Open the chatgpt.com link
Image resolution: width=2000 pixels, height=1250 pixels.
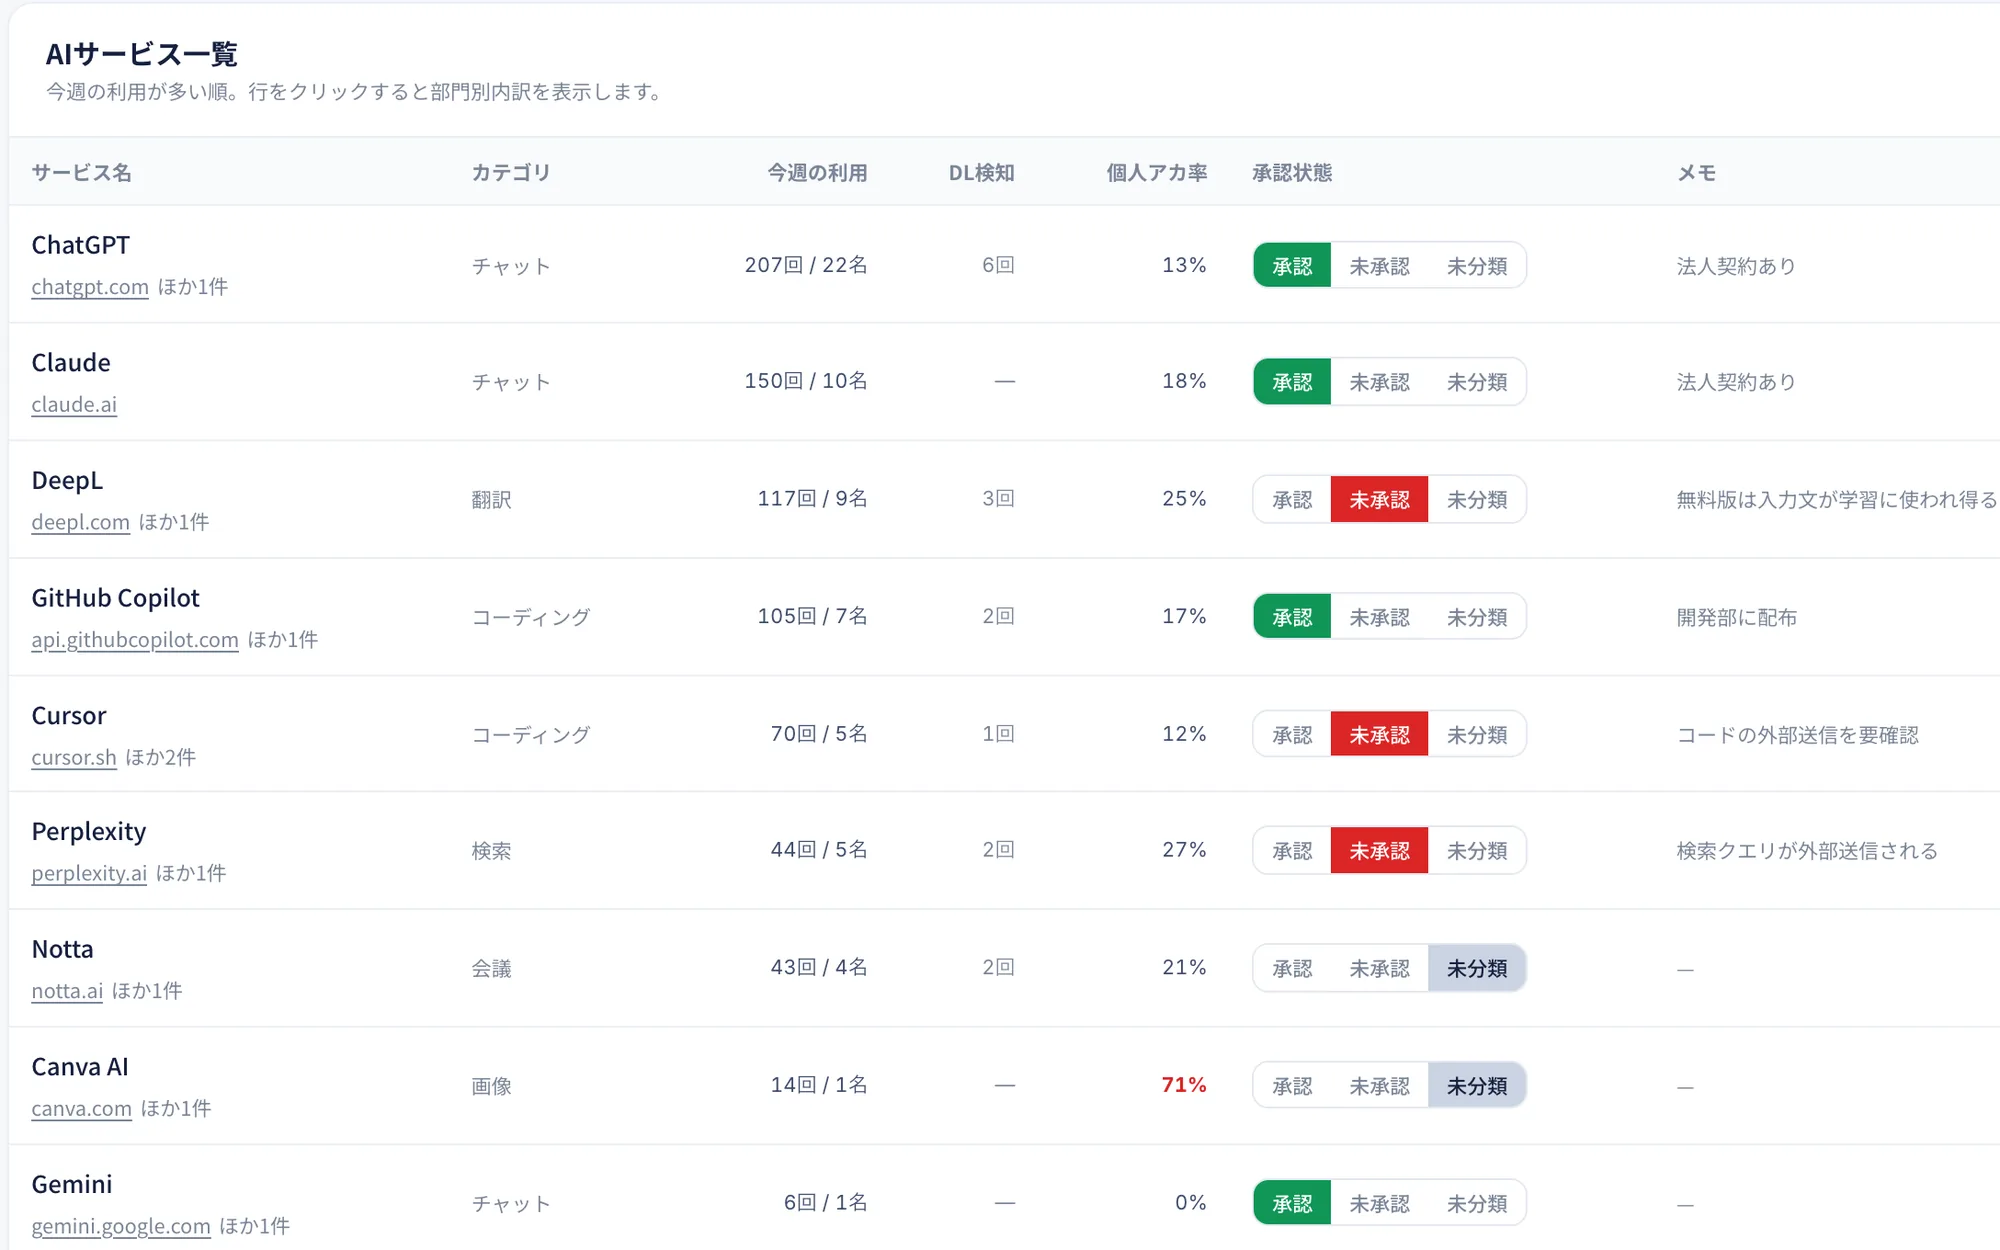[x=90, y=287]
